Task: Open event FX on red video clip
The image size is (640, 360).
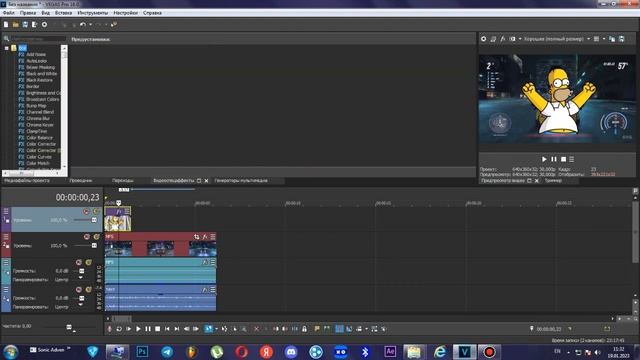Action: [x=205, y=237]
